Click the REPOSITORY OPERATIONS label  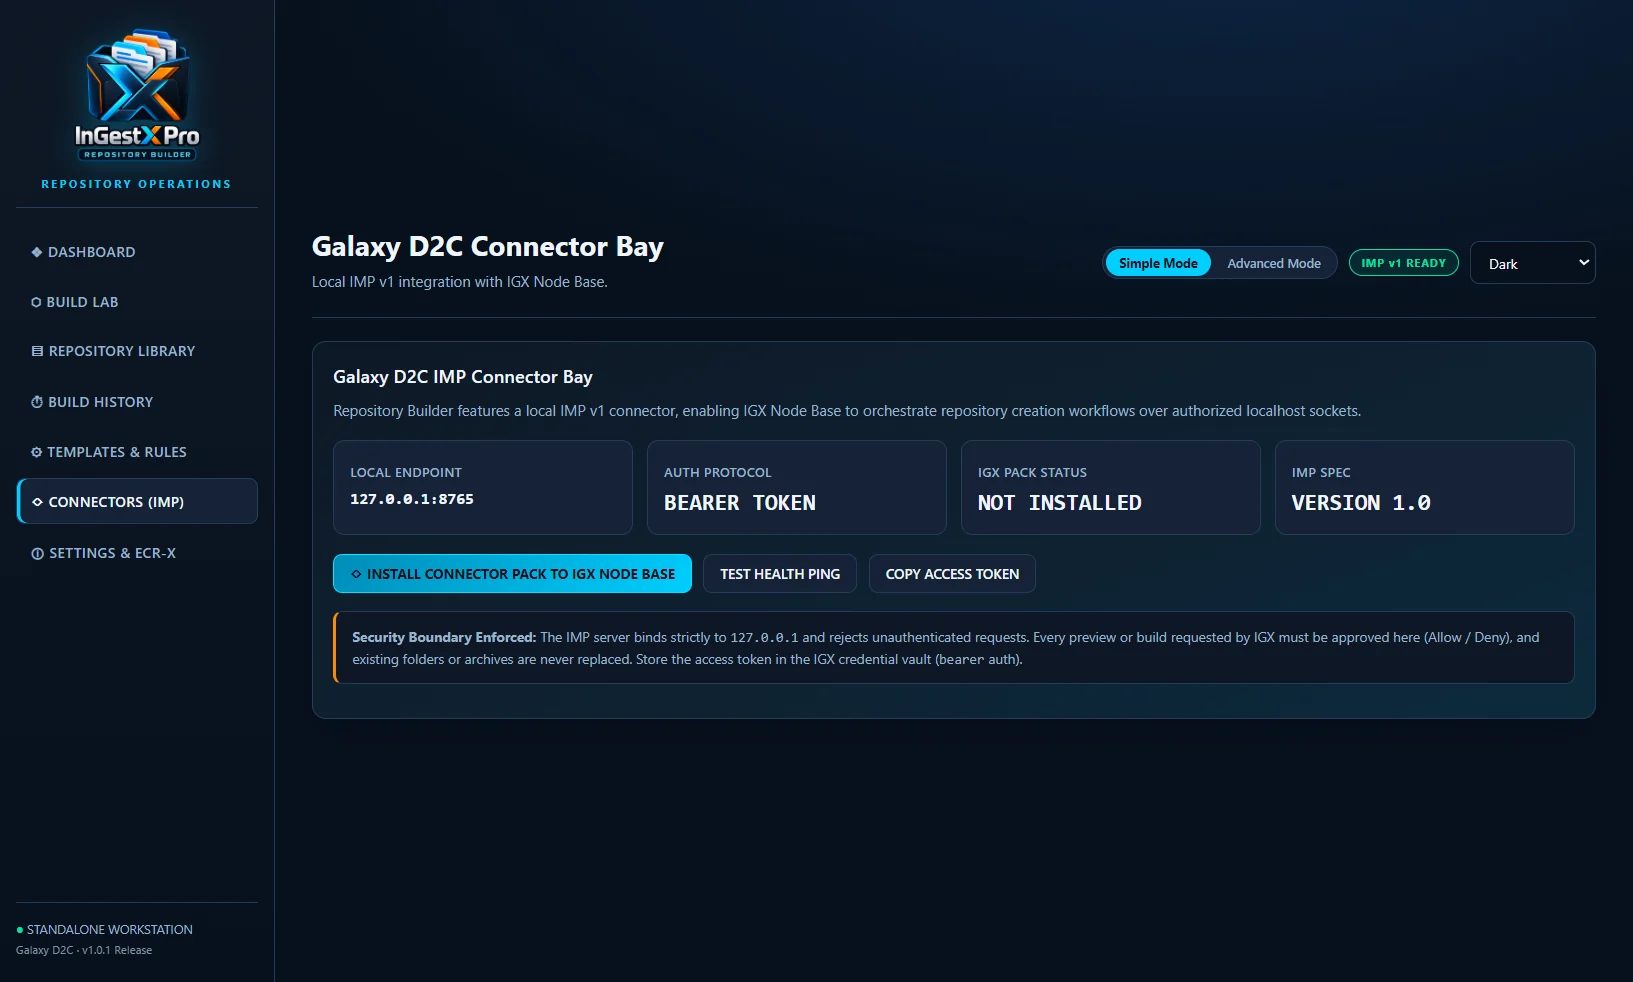click(x=136, y=184)
